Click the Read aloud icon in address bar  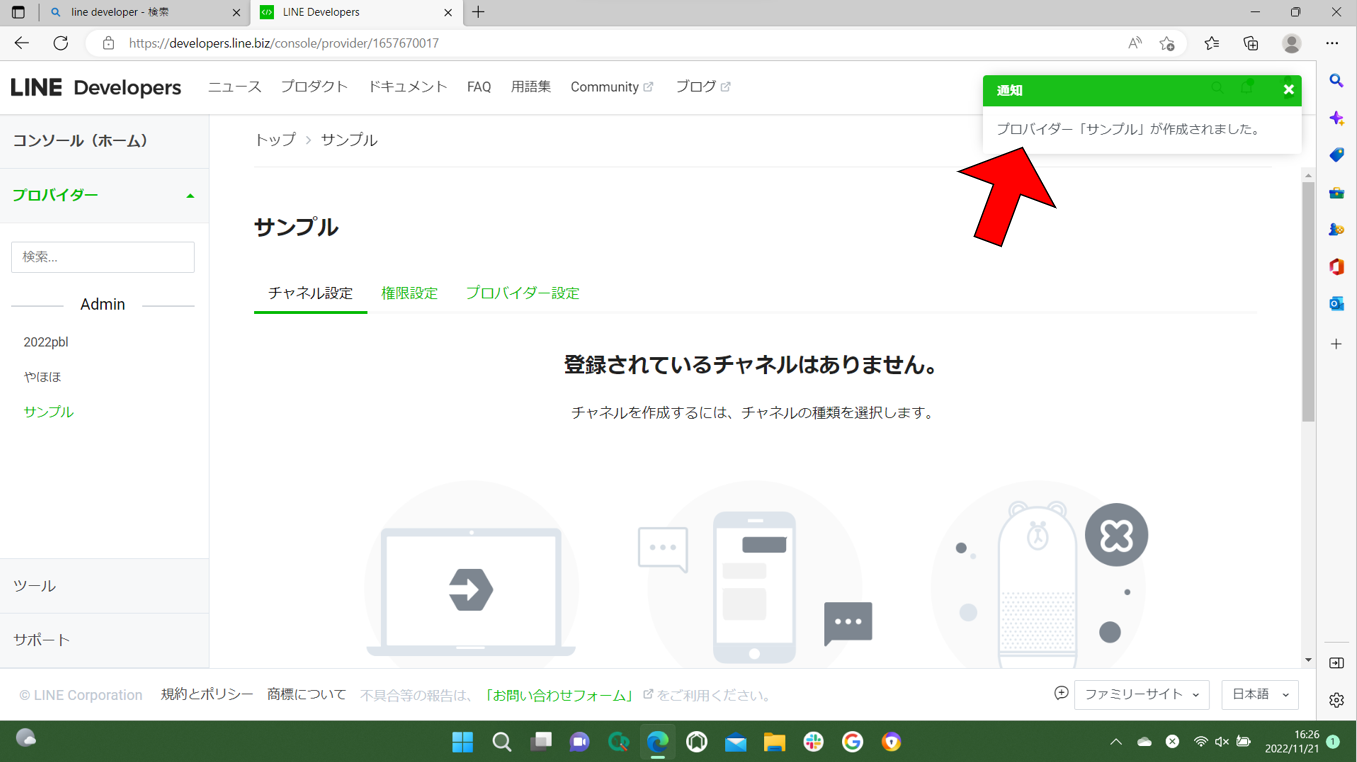tap(1134, 43)
